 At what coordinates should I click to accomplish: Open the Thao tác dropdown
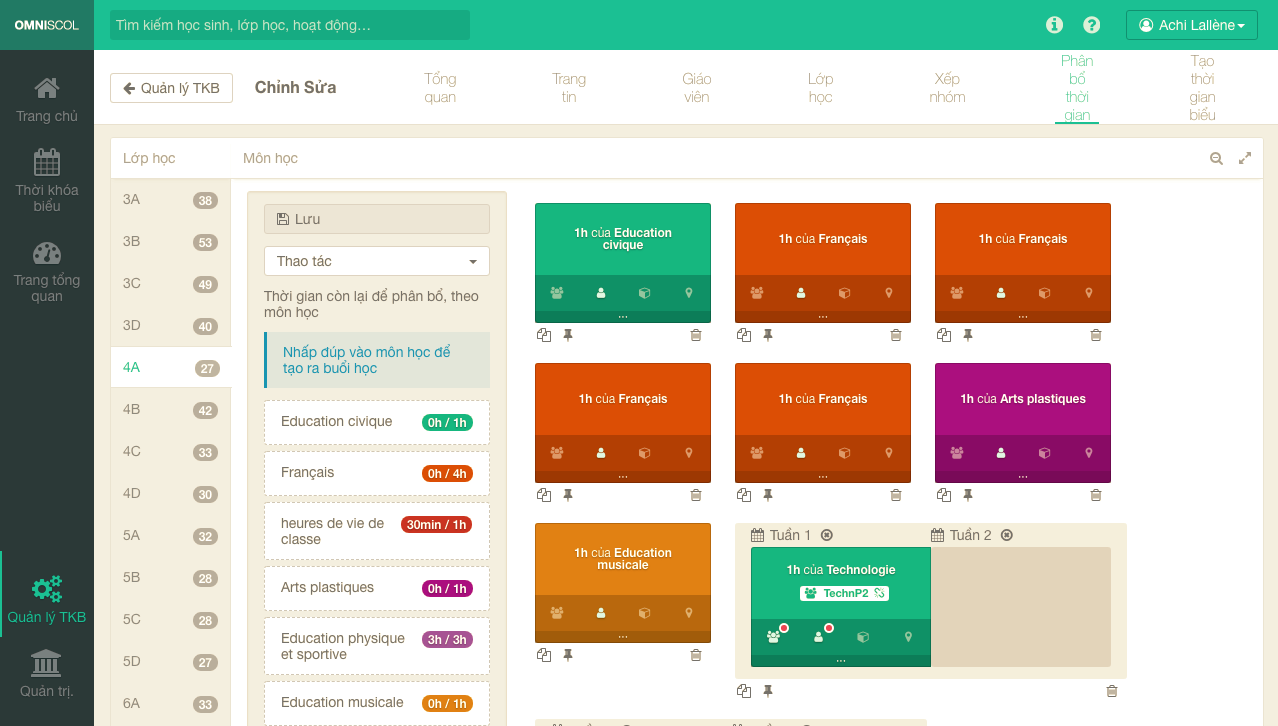click(x=377, y=261)
